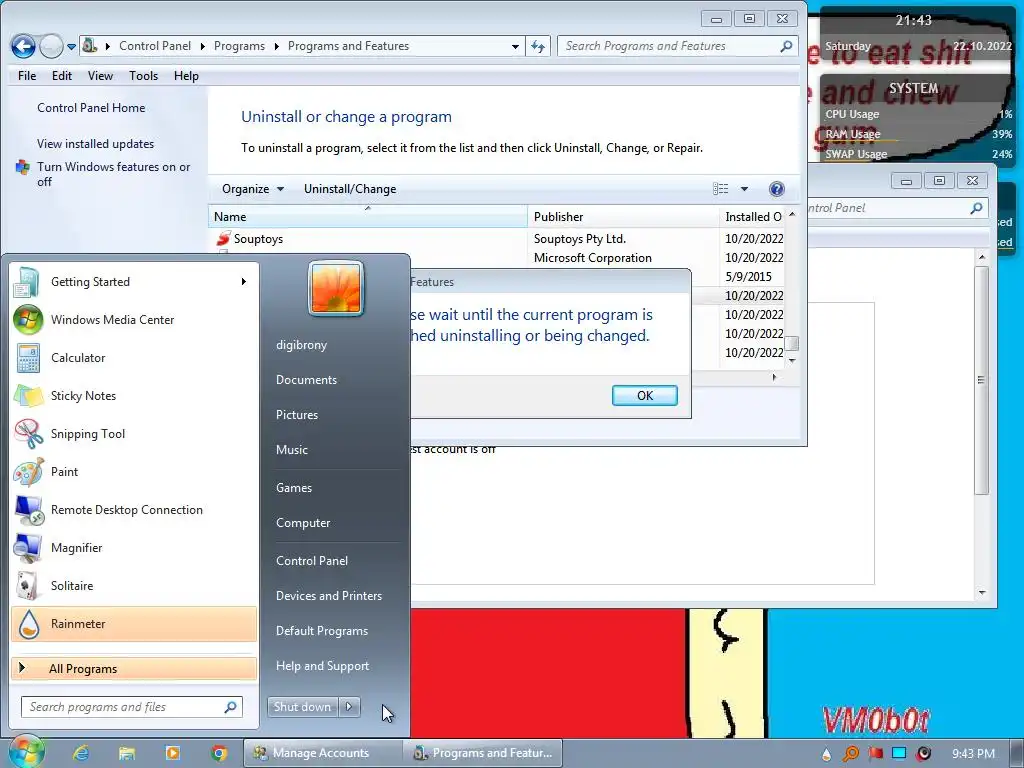
Task: Switch to Programs and Features taskbar button
Action: (x=483, y=753)
